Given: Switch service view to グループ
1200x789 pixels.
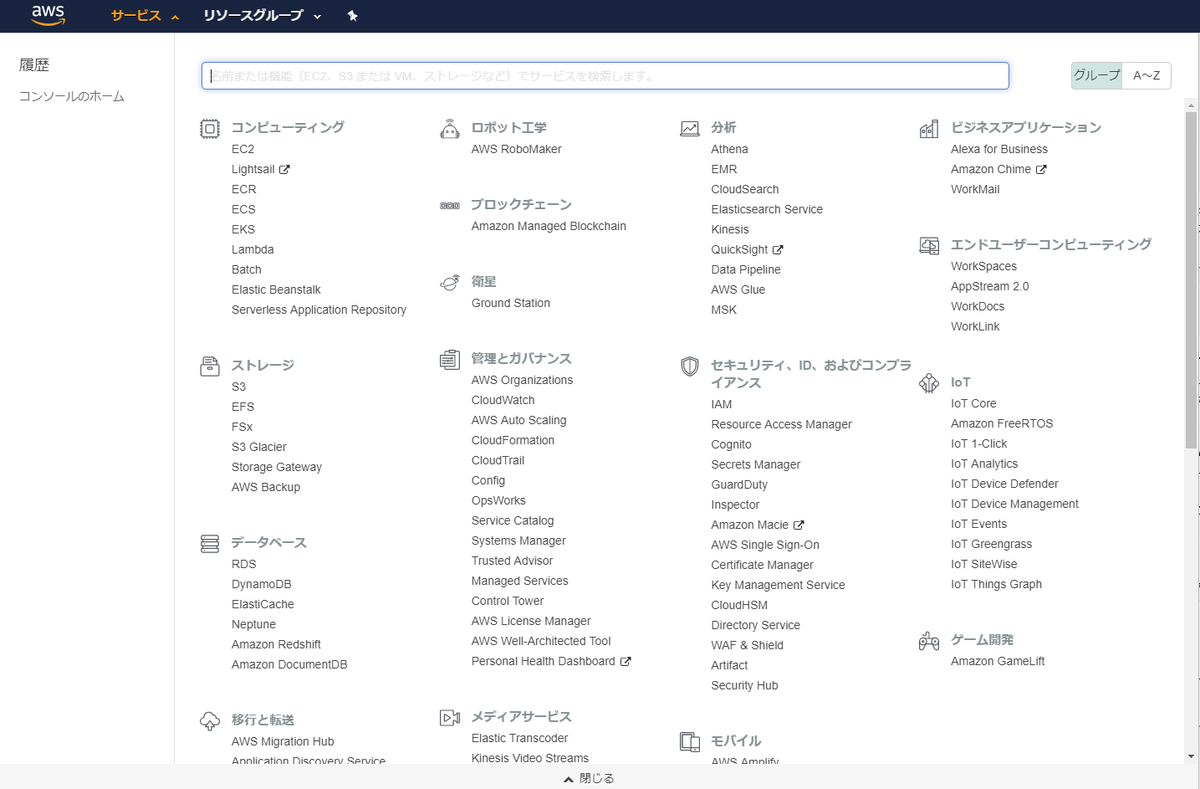Looking at the screenshot, I should click(x=1096, y=76).
